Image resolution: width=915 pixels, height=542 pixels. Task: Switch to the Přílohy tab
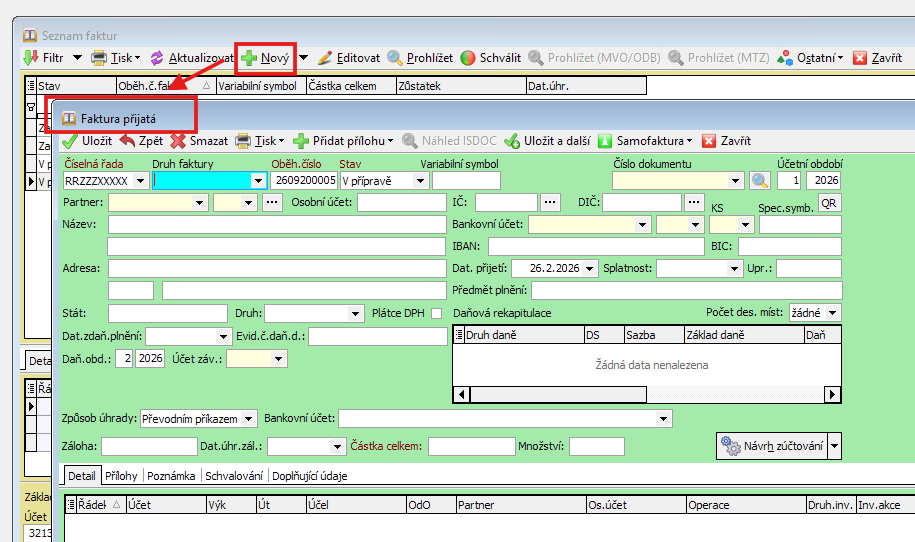(123, 476)
